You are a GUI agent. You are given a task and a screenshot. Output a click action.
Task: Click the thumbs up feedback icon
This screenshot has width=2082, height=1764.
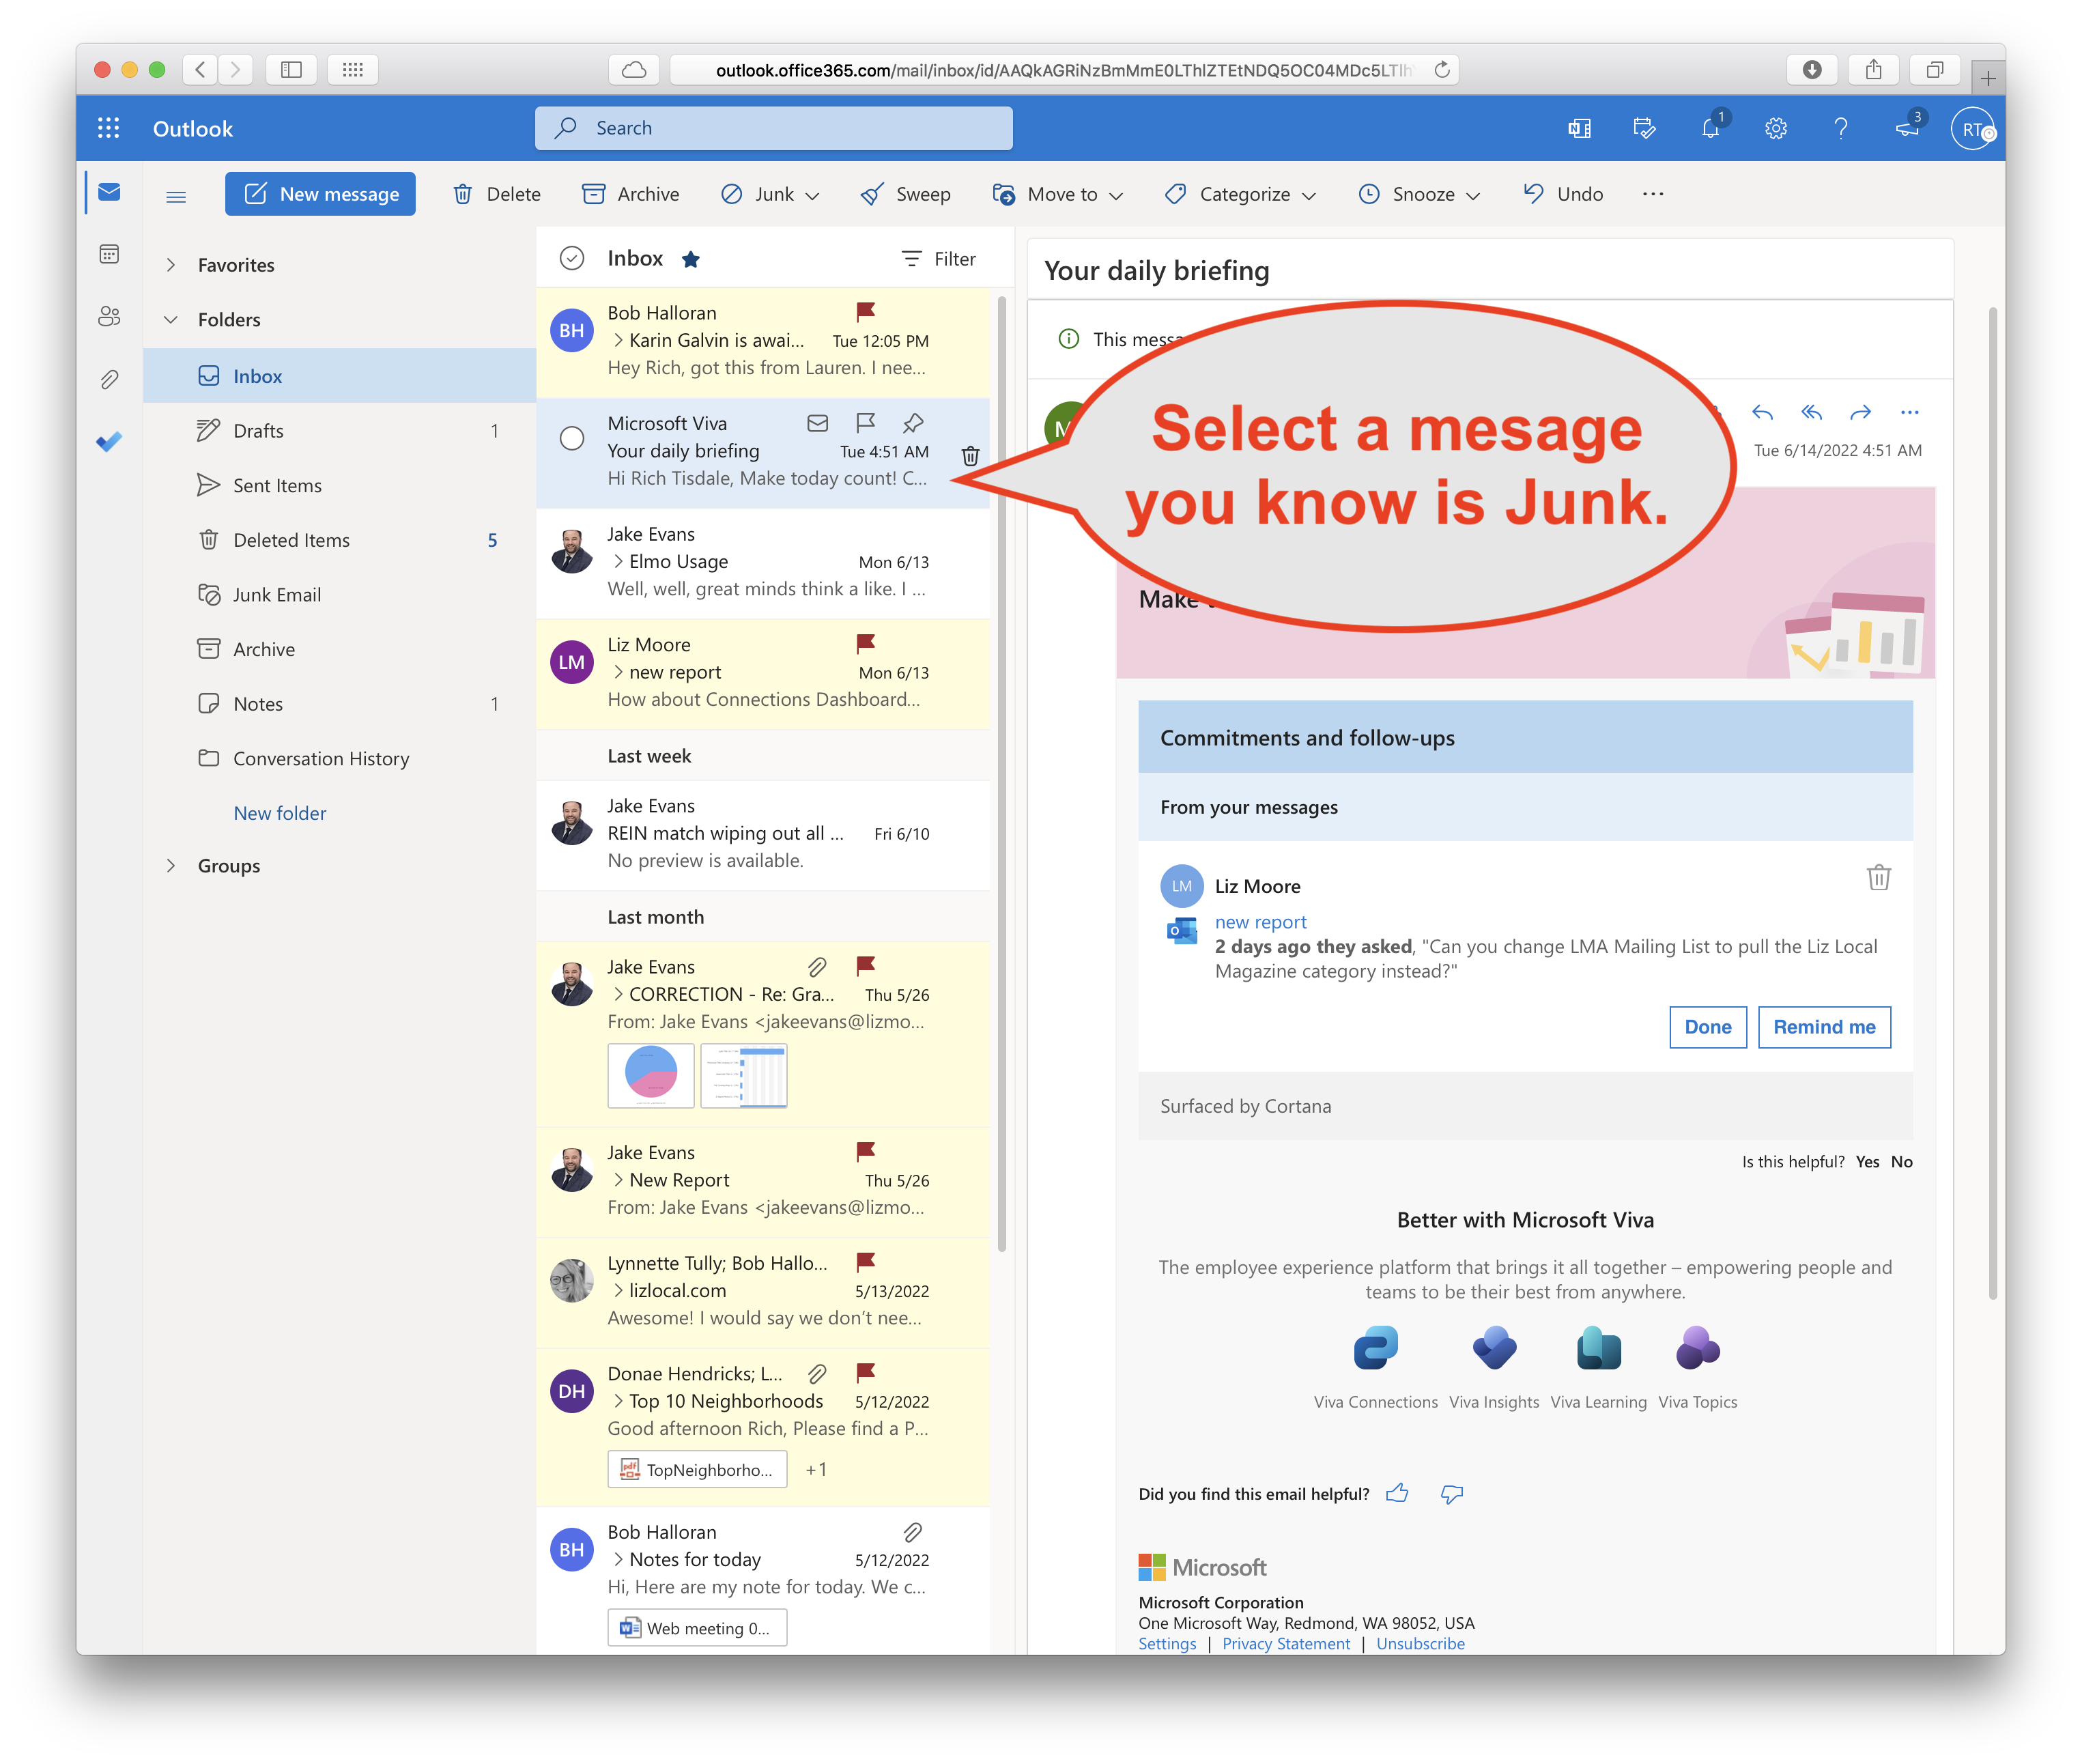1397,1493
